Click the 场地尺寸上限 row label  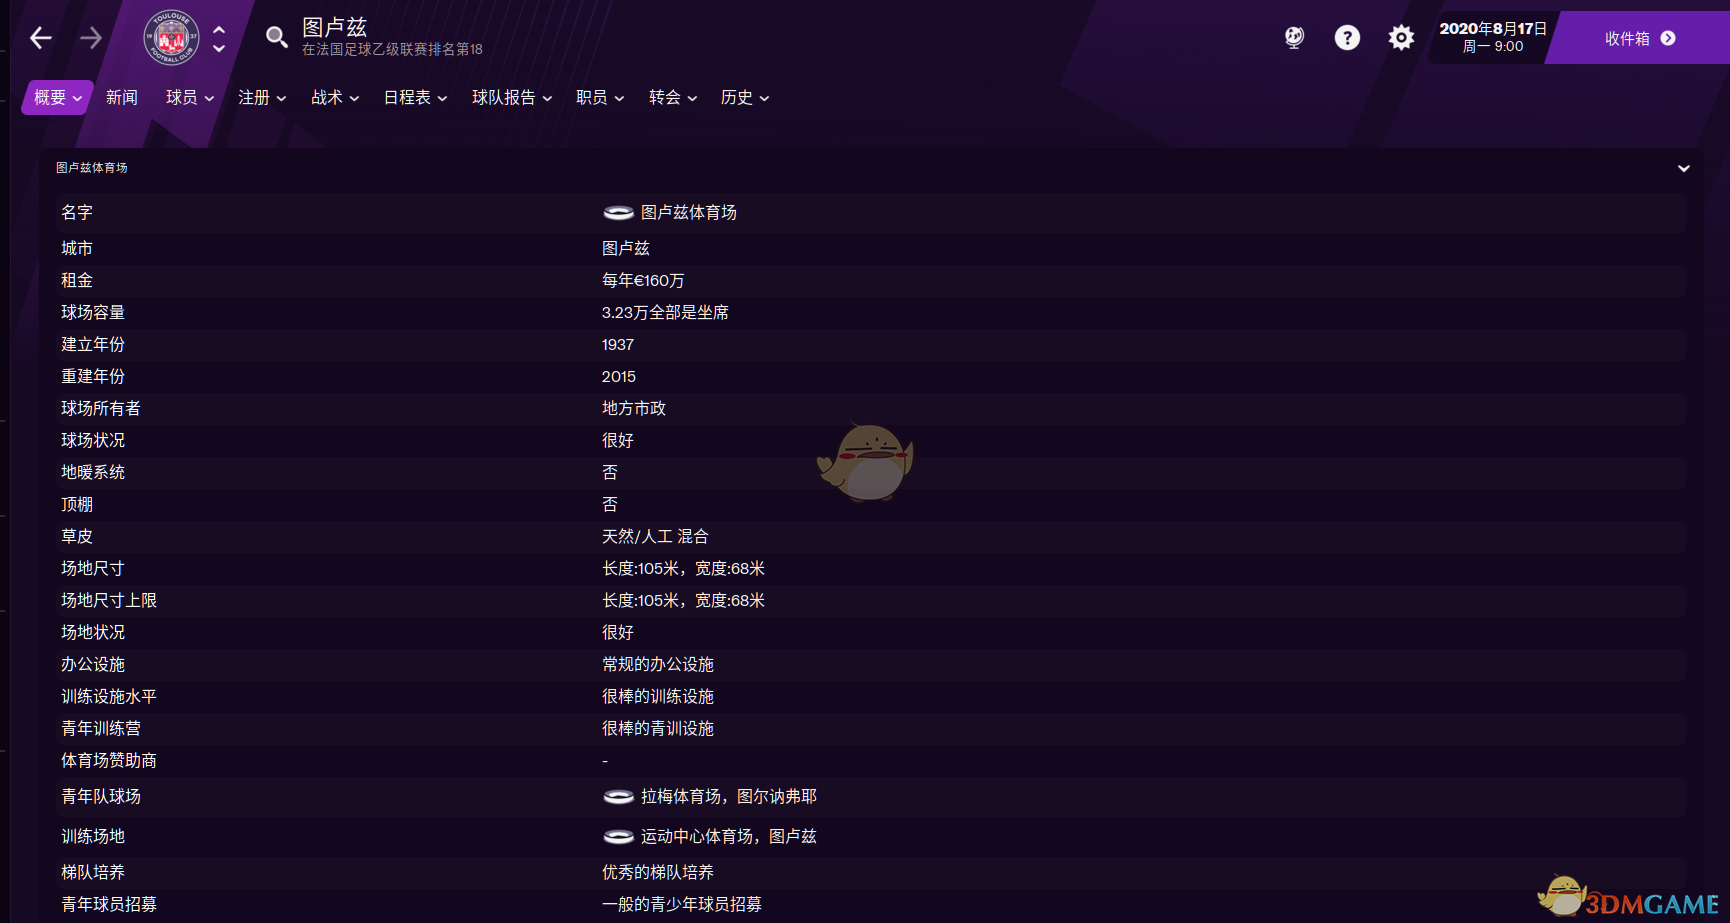tap(109, 600)
